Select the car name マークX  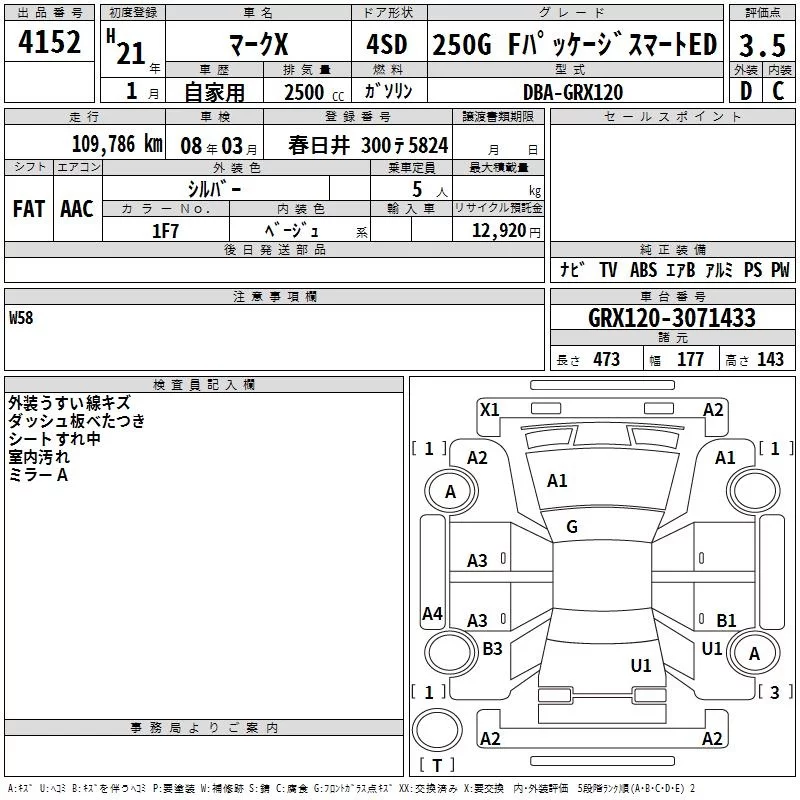point(259,44)
